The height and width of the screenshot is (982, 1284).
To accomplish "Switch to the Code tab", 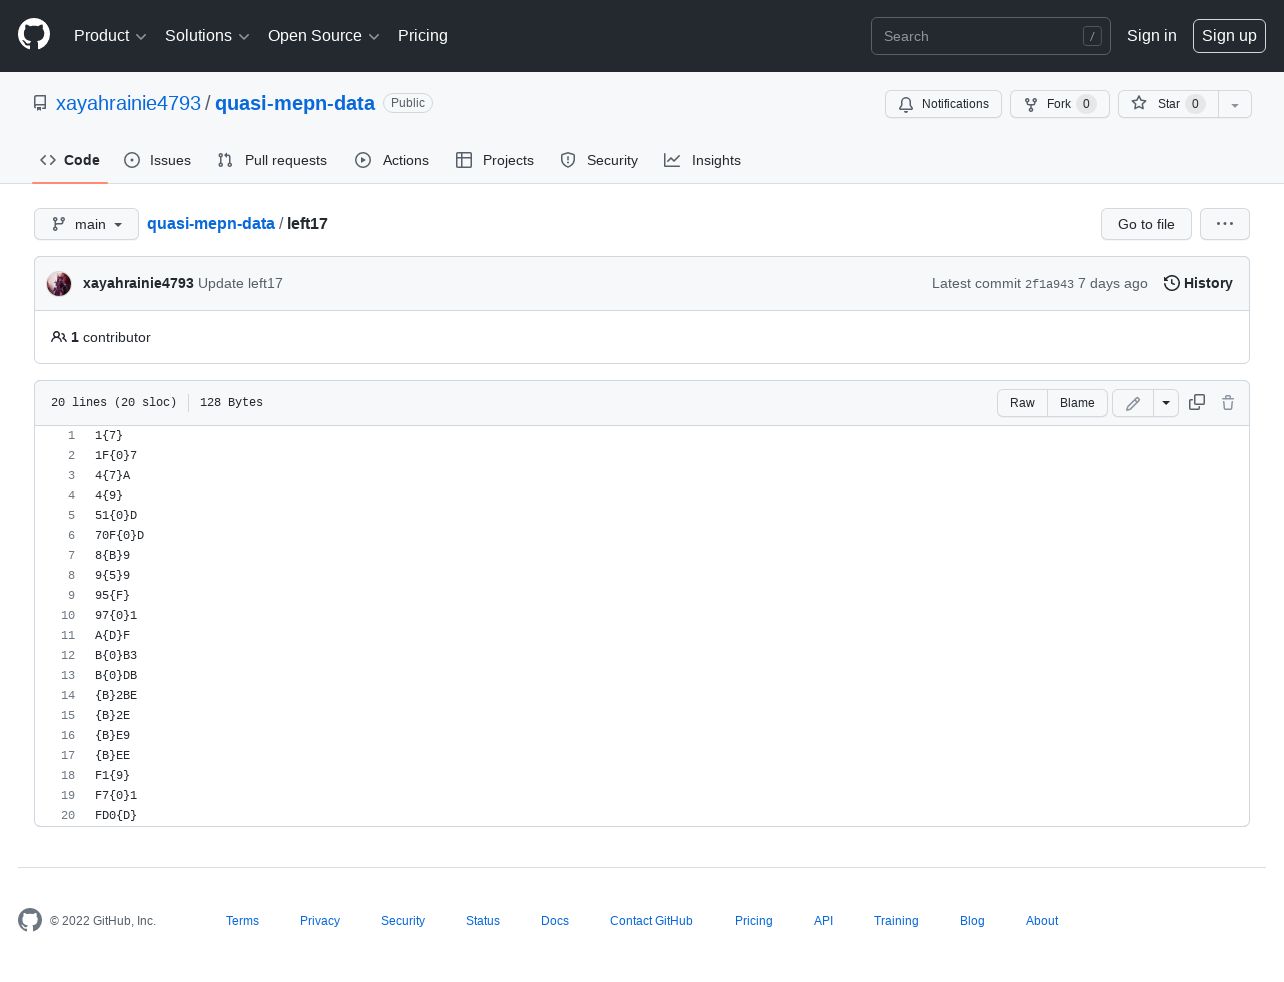I will tap(70, 160).
